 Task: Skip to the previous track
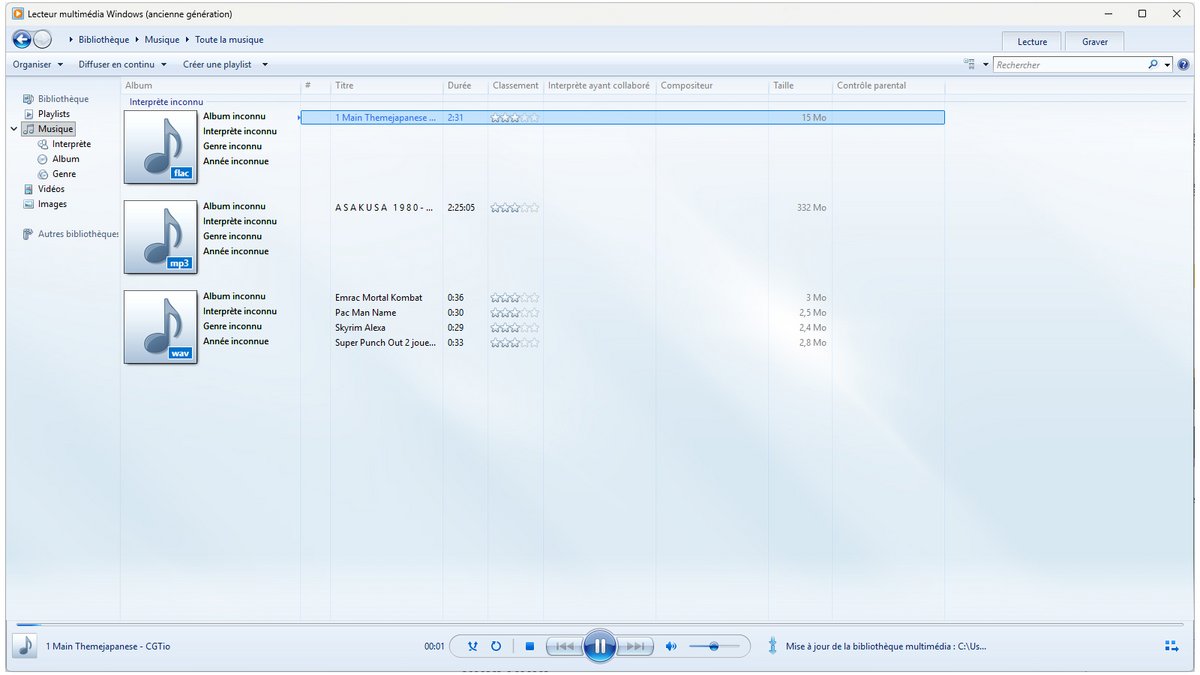[x=564, y=646]
